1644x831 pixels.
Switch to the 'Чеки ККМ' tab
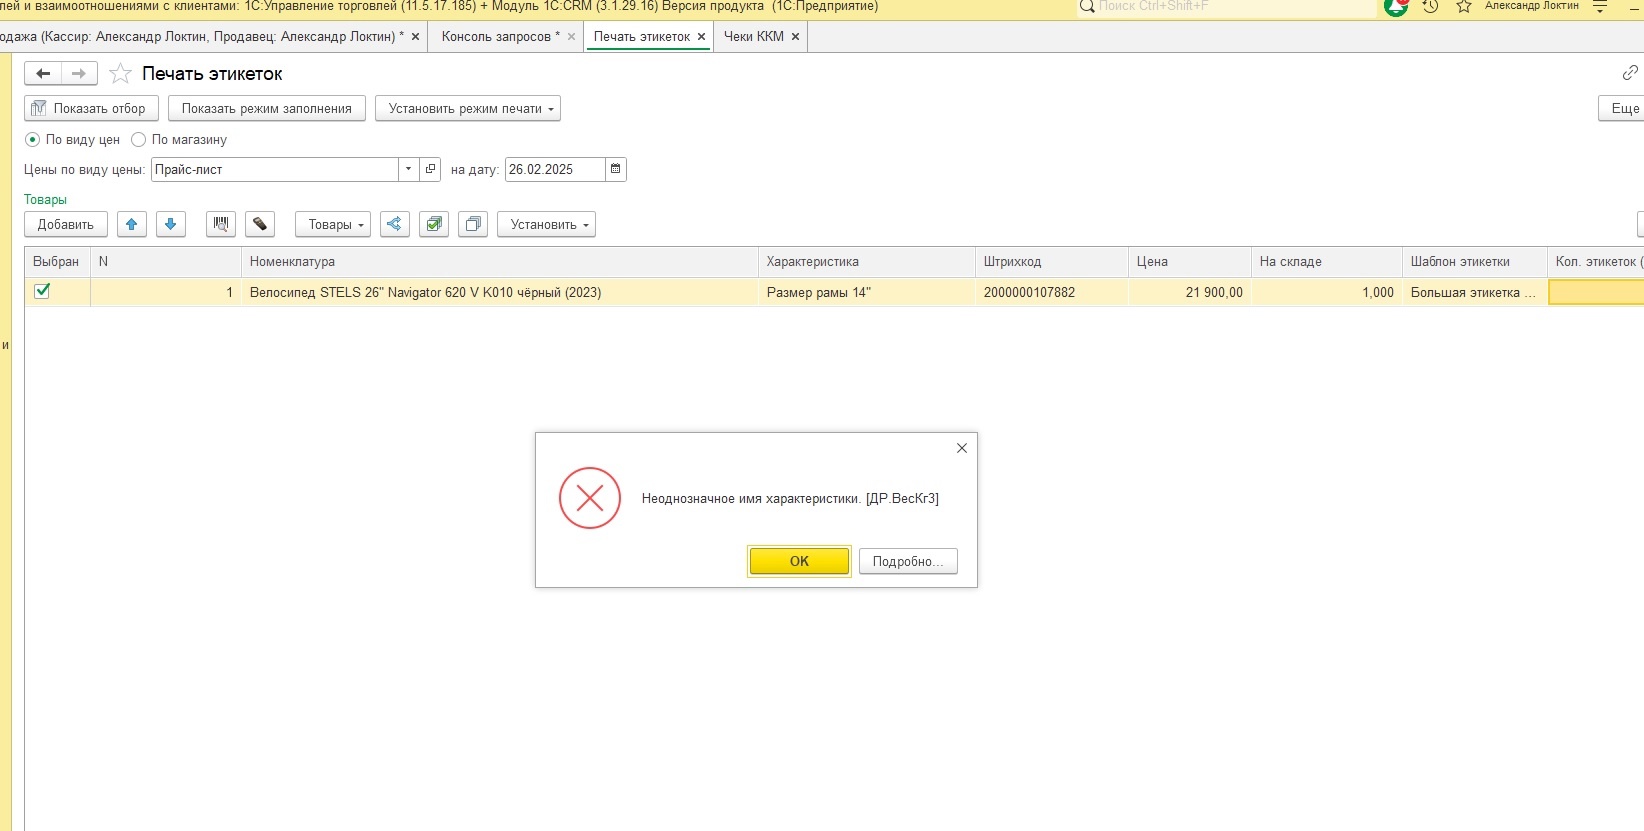pyautogui.click(x=753, y=37)
